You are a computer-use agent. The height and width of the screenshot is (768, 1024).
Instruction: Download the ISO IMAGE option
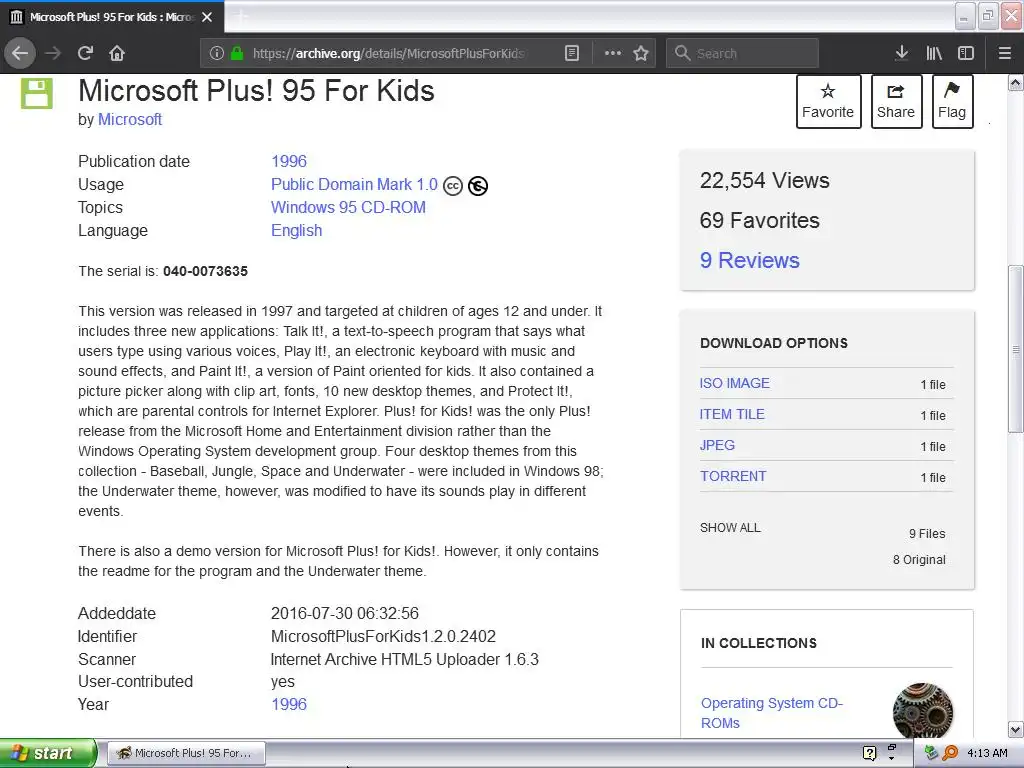pyautogui.click(x=735, y=383)
